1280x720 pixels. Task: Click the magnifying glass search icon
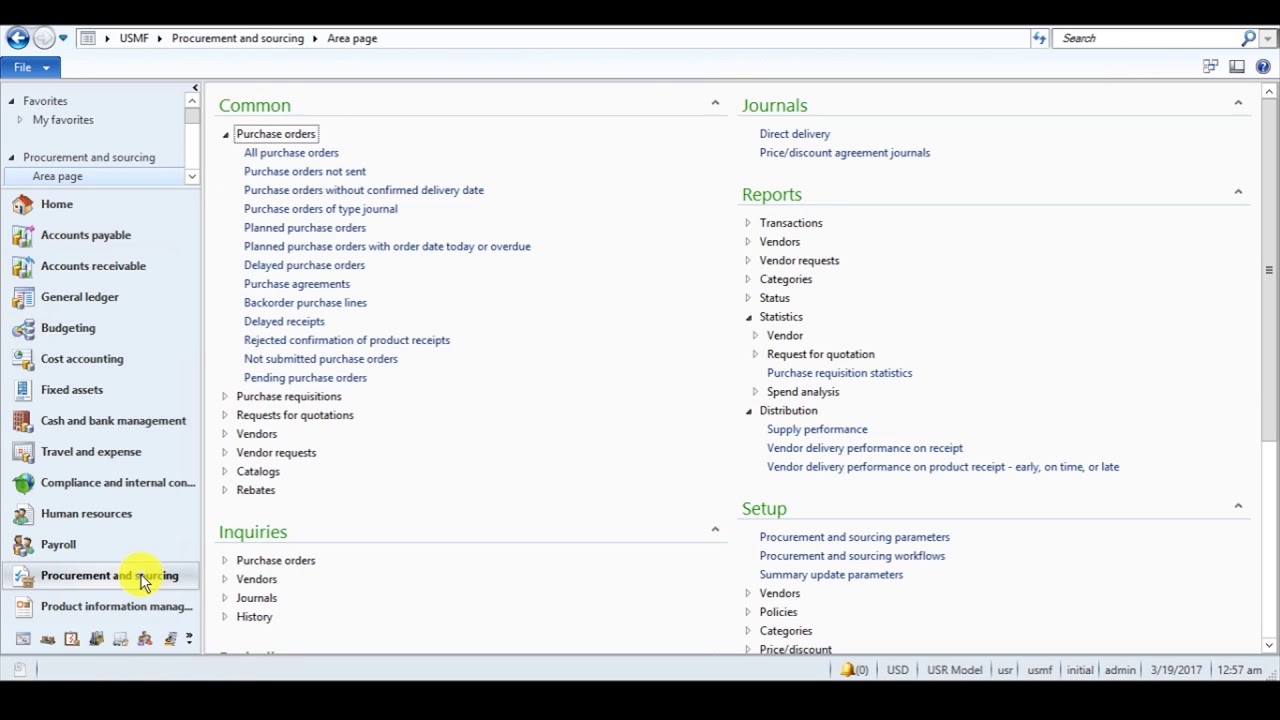point(1248,38)
